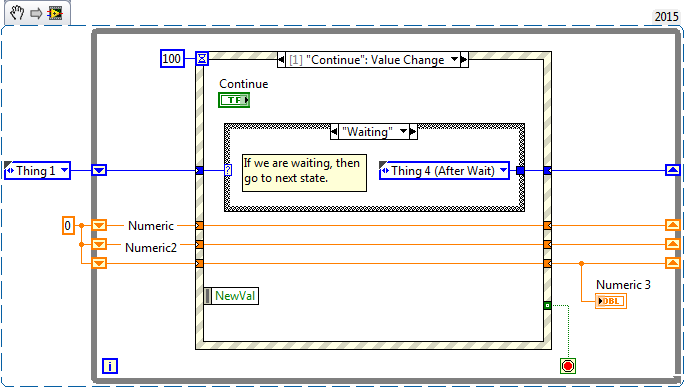Go to previous event case with left arrow
The width and height of the screenshot is (685, 388).
pyautogui.click(x=281, y=60)
